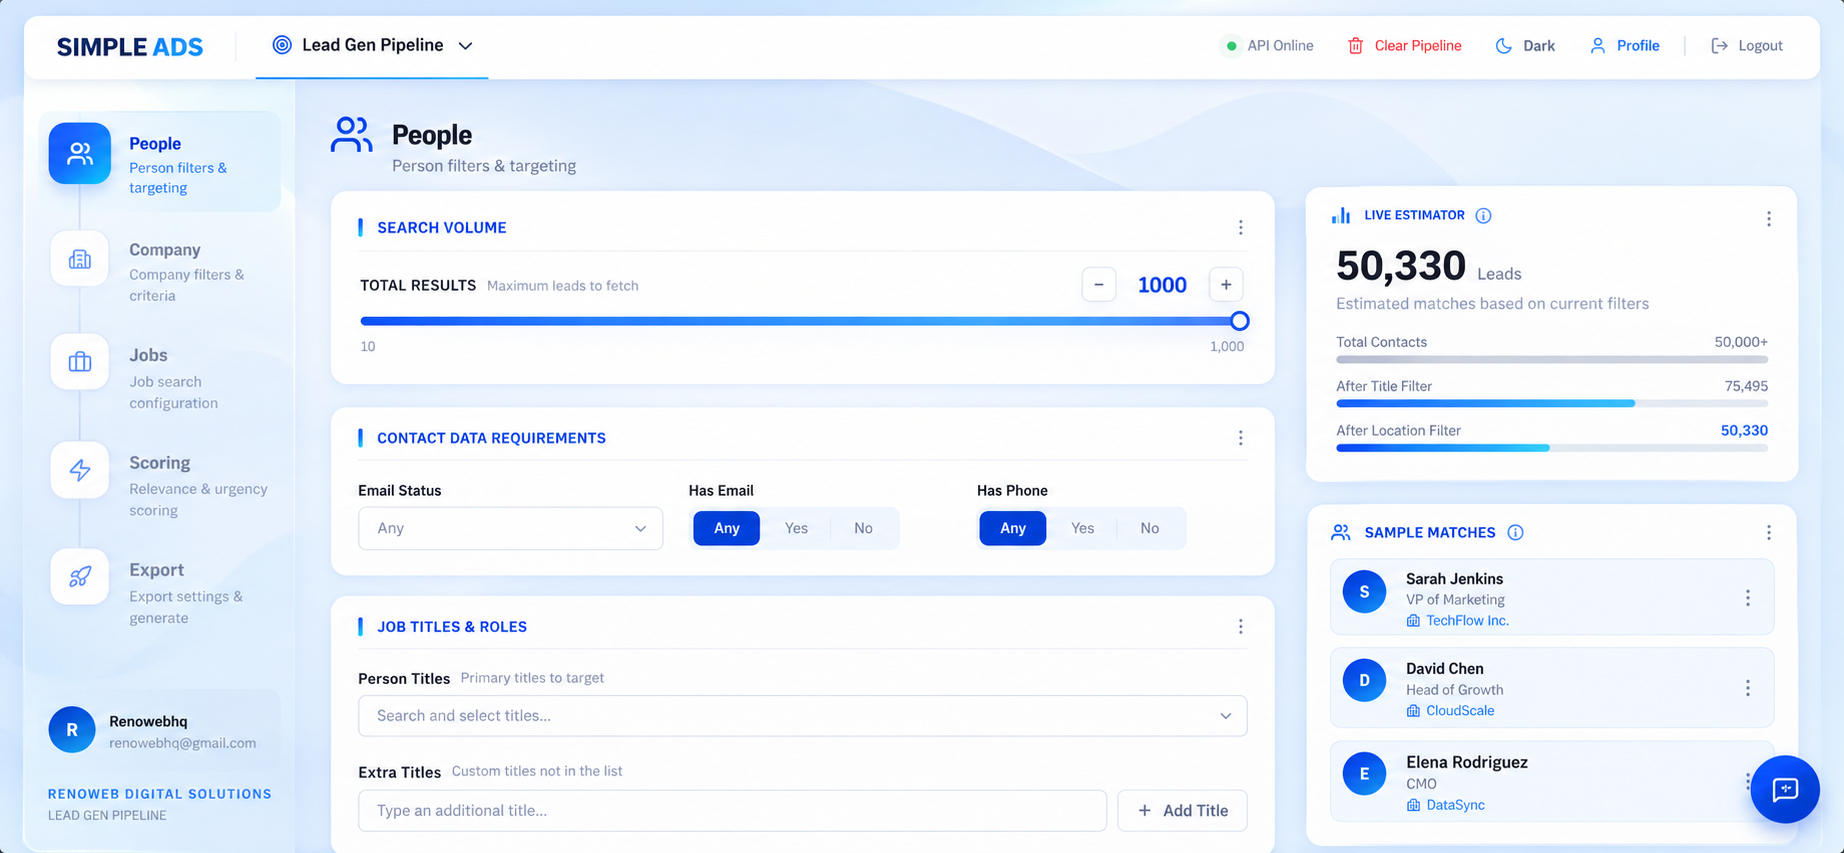Open the Jobs briefcase icon
Screen dimensions: 1844x853
coord(80,362)
